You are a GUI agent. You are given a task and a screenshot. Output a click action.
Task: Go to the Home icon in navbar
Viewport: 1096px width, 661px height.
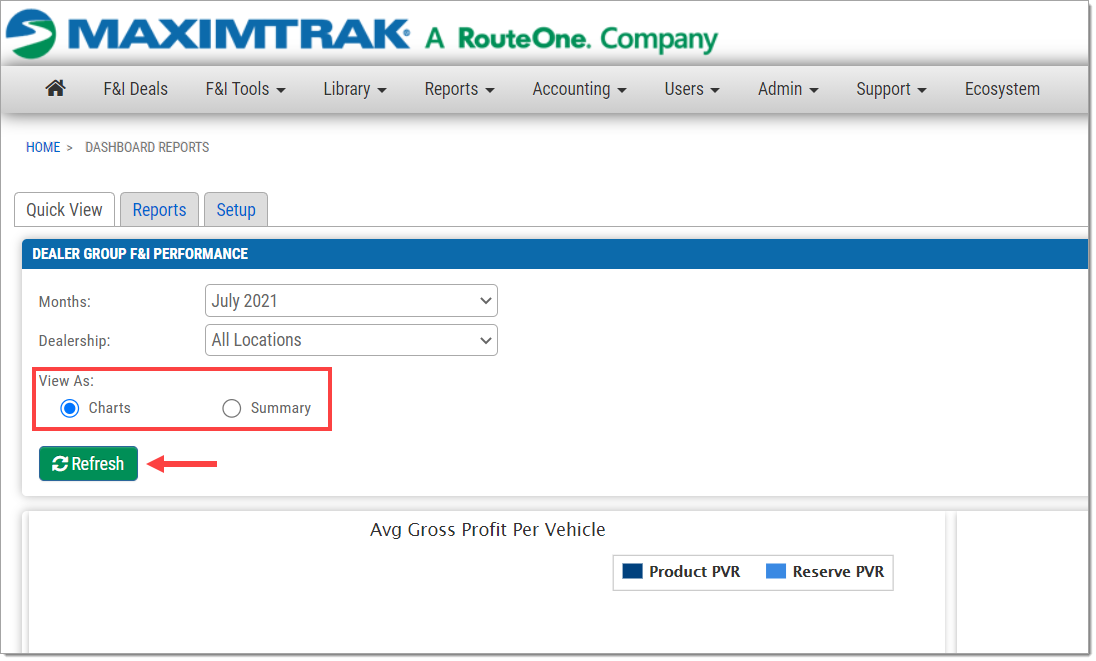click(55, 89)
